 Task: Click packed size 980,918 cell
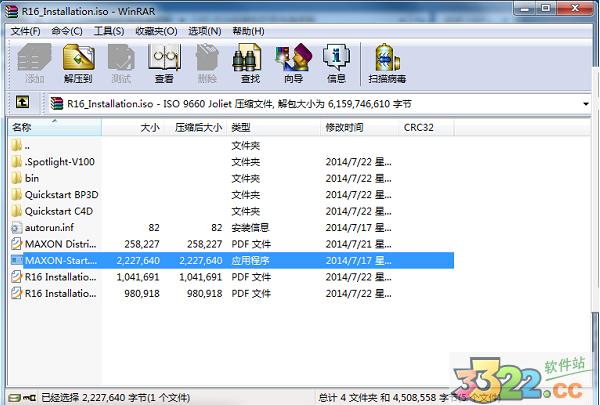(x=204, y=293)
